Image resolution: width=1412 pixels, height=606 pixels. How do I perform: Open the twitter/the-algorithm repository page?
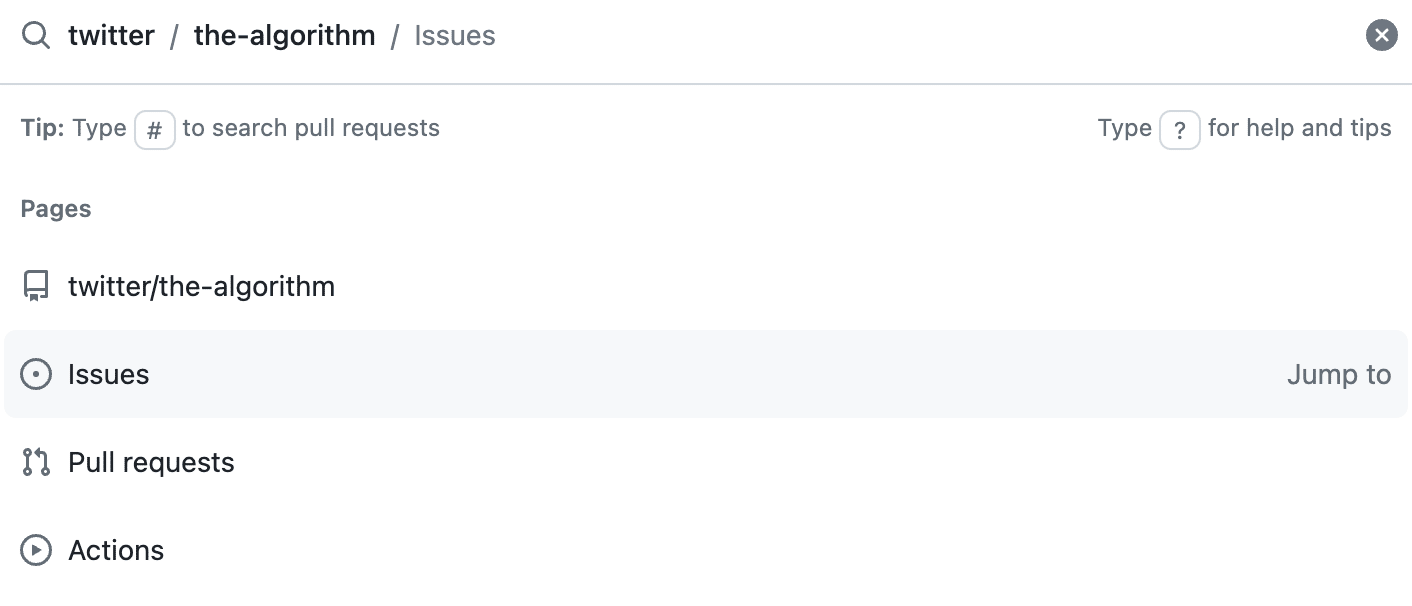[x=706, y=287]
